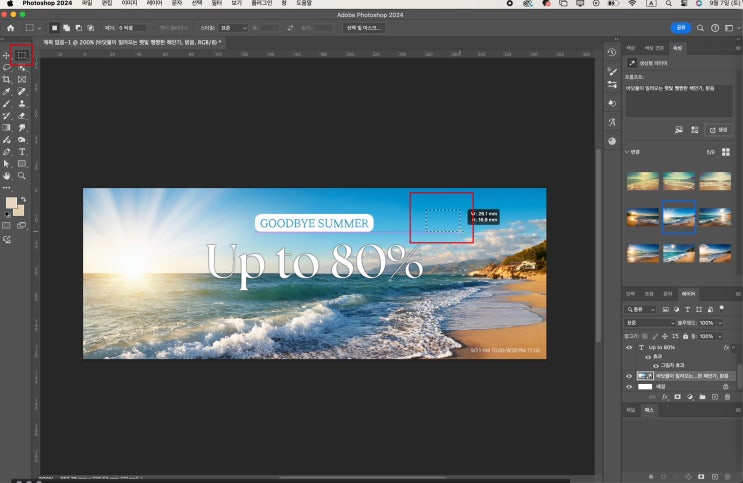Viewport: 743px width, 483px height.
Task: Collapse effects arrow on 'Up to 80%' layer
Action: (x=734, y=347)
